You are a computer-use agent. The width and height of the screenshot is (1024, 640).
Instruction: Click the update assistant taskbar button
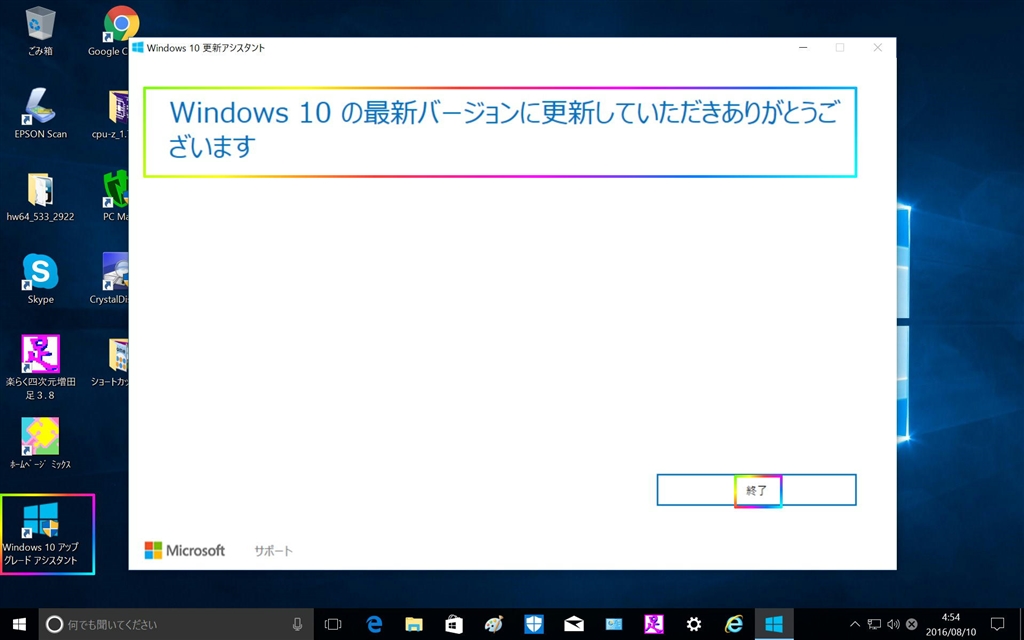click(774, 624)
